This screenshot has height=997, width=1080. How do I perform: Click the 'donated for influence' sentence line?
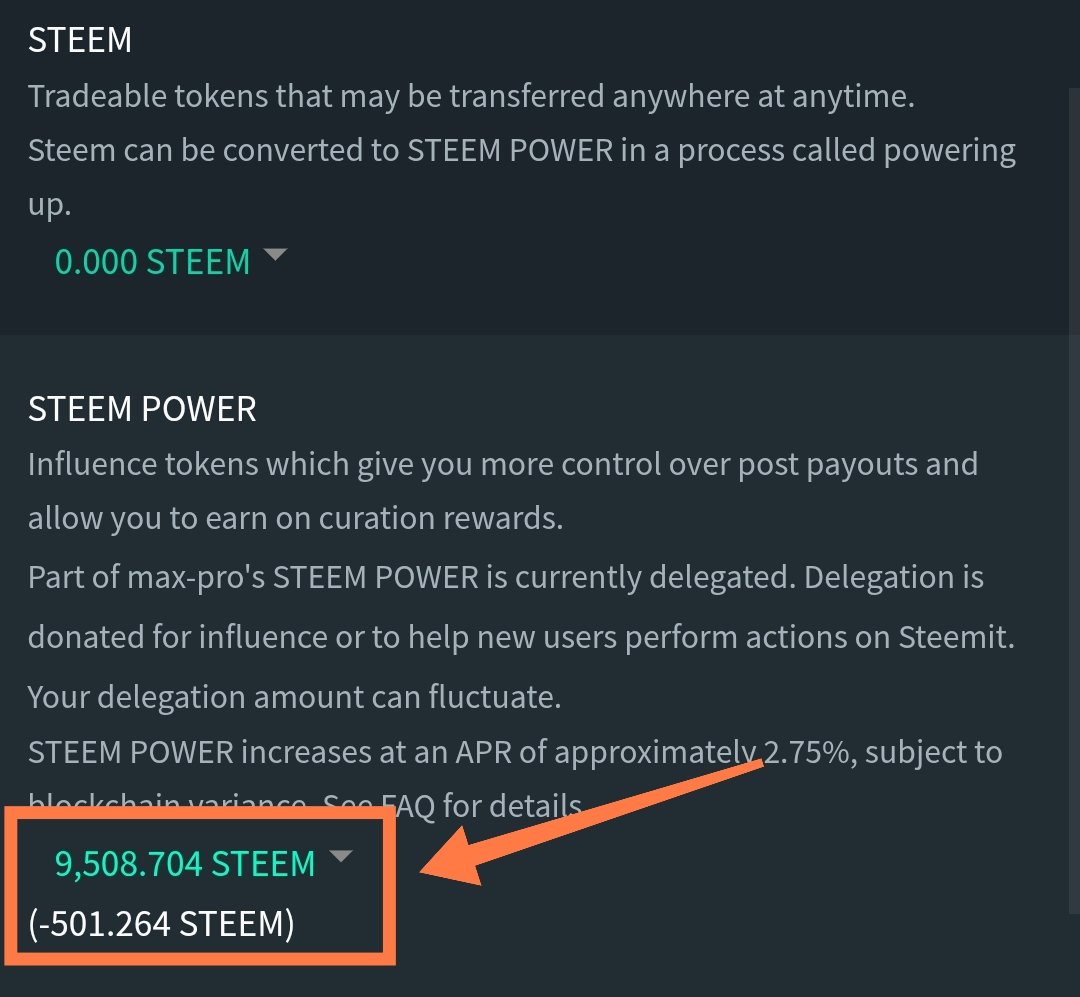coord(521,637)
